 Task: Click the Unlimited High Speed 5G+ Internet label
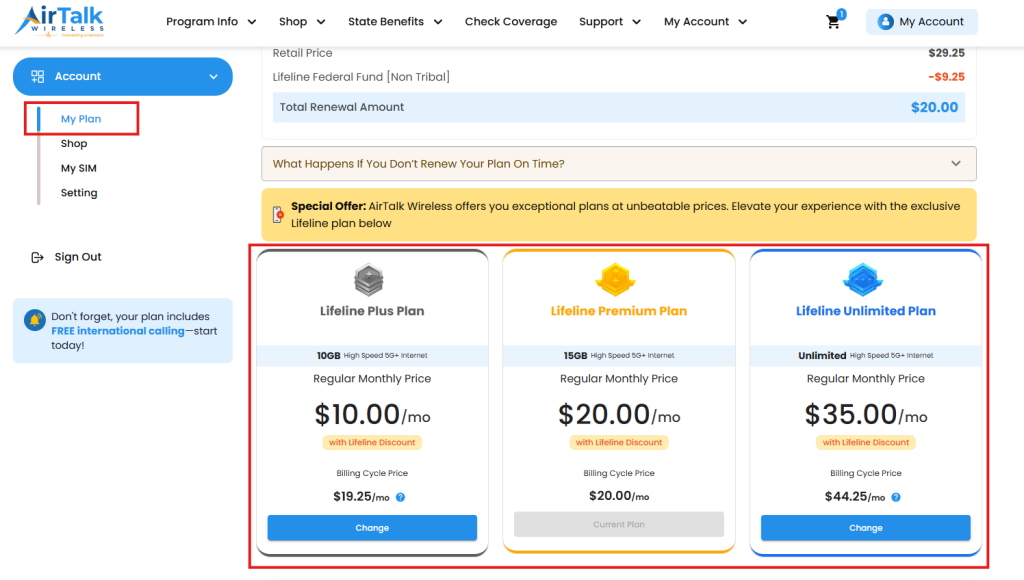865,355
